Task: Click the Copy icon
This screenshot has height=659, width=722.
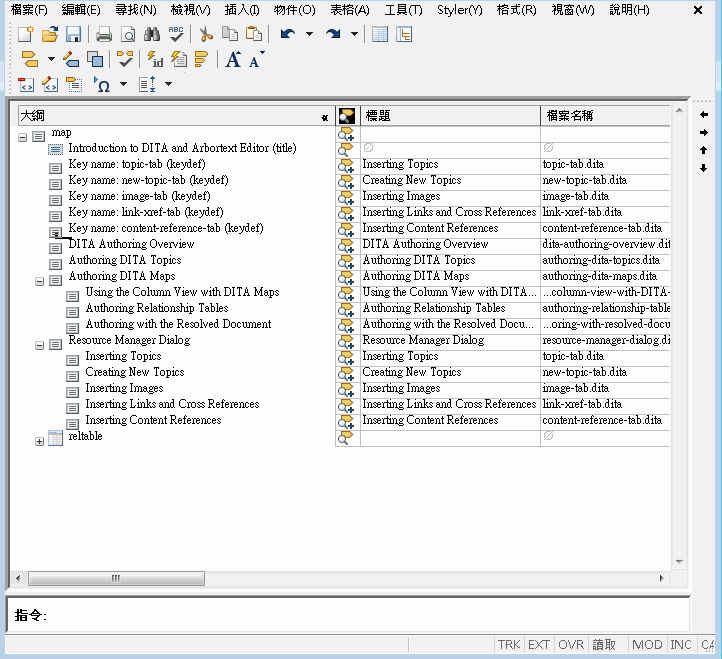Action: click(230, 34)
